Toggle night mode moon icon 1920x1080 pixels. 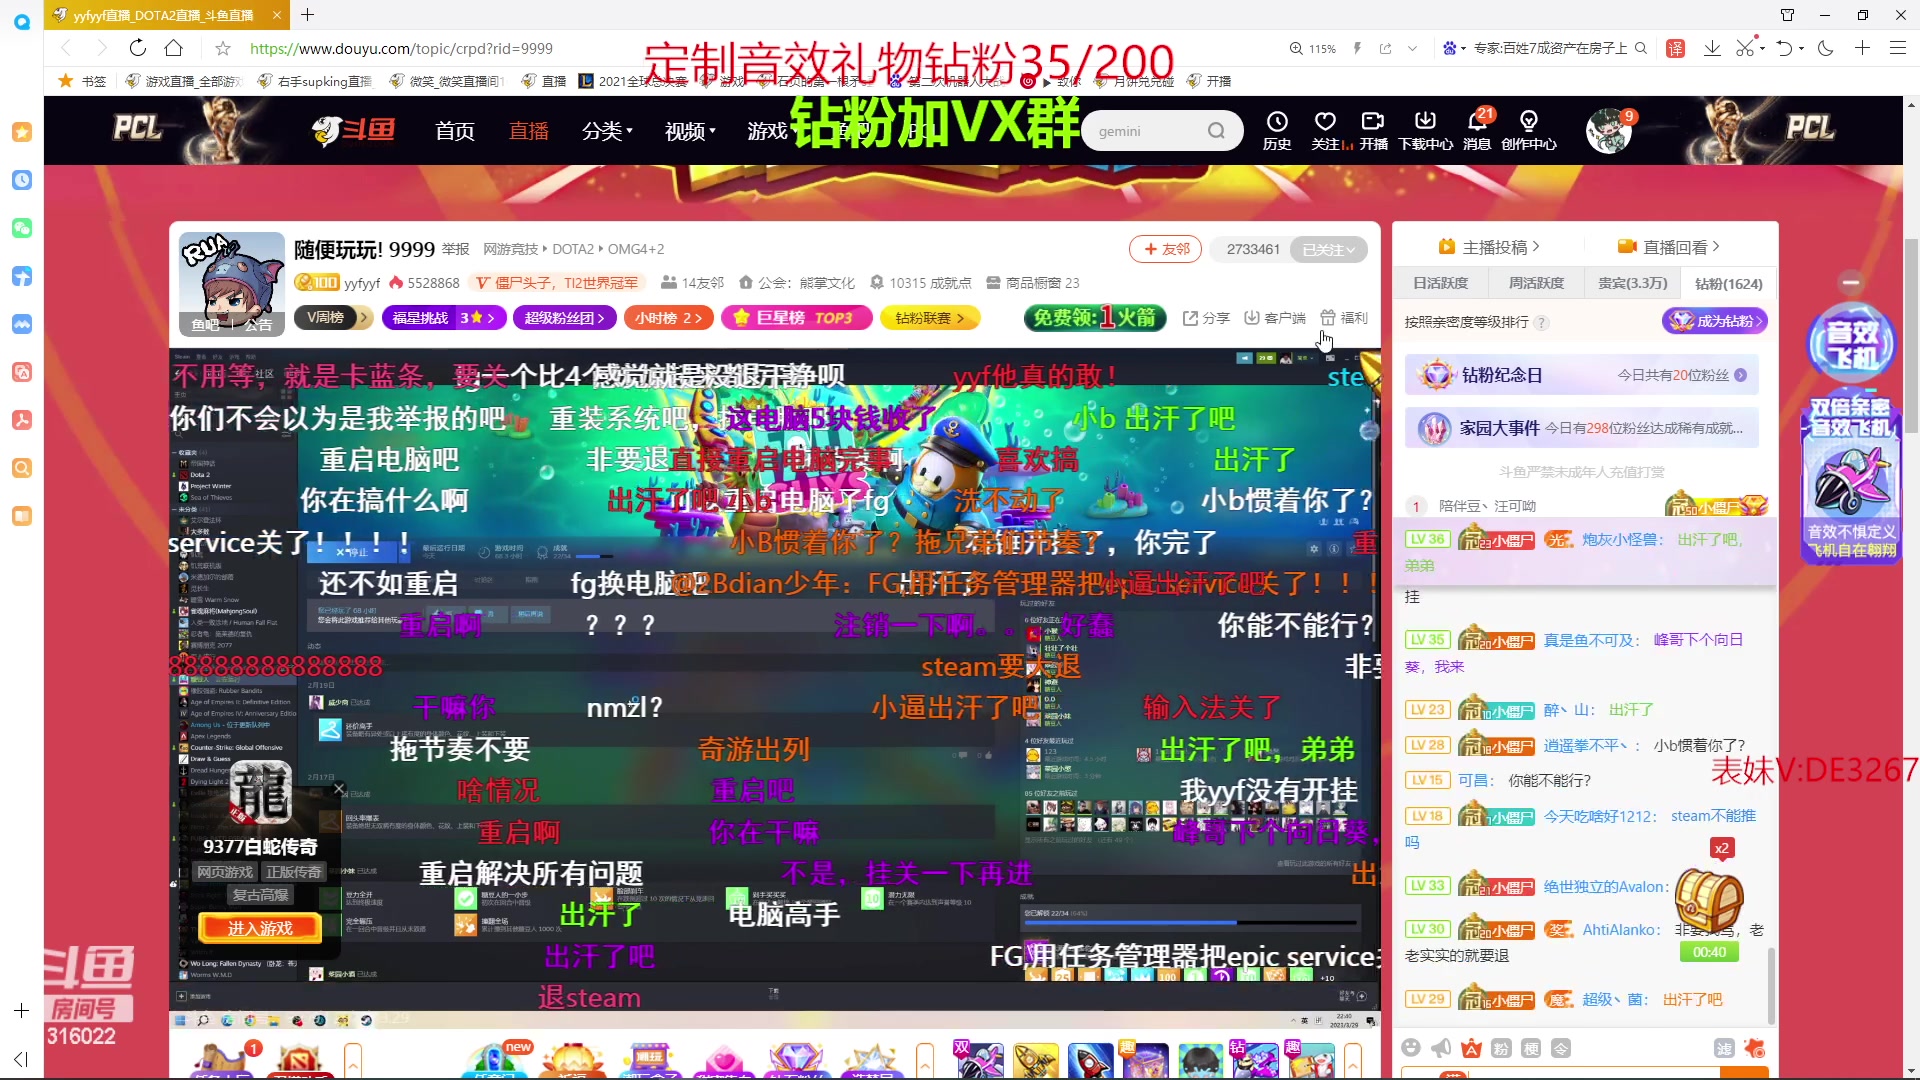tap(1826, 48)
